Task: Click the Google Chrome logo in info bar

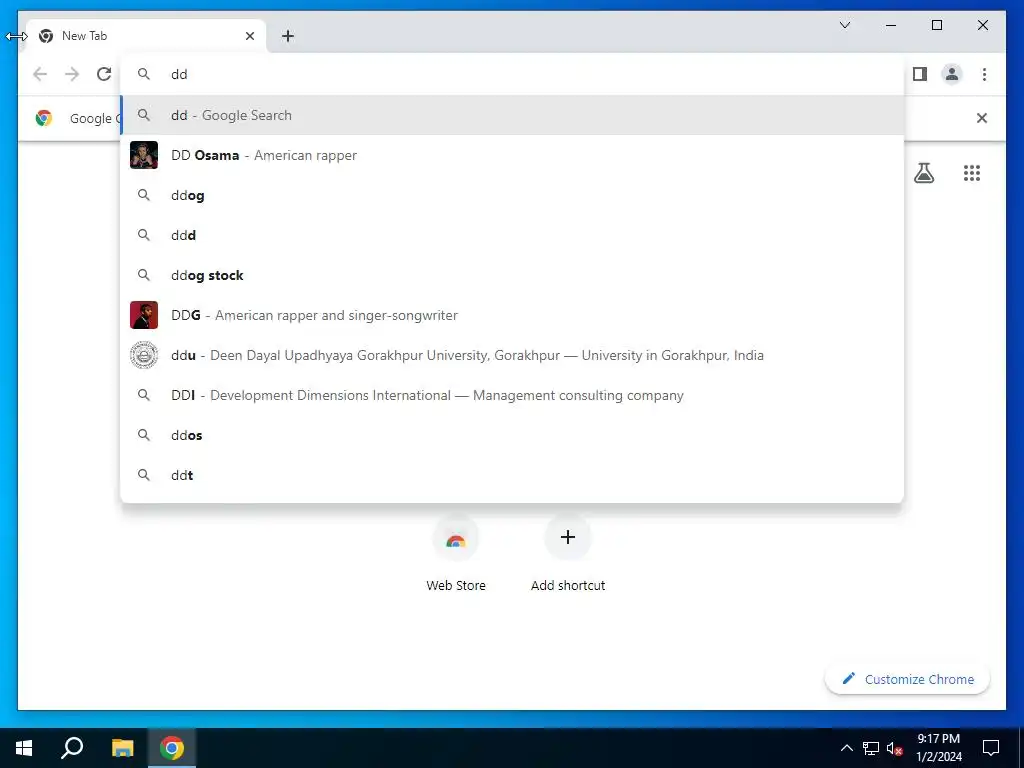Action: 44,118
